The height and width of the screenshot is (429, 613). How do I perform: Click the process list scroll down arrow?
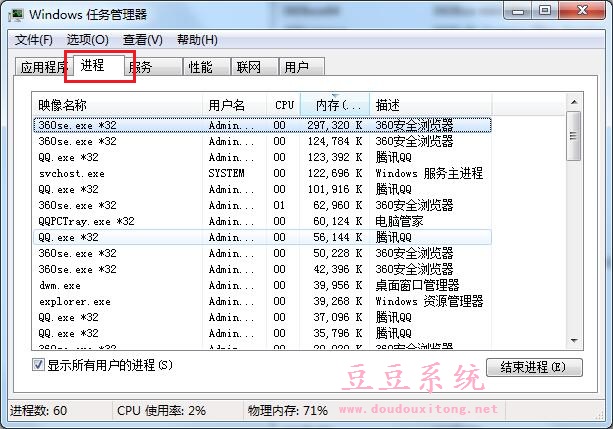click(574, 341)
